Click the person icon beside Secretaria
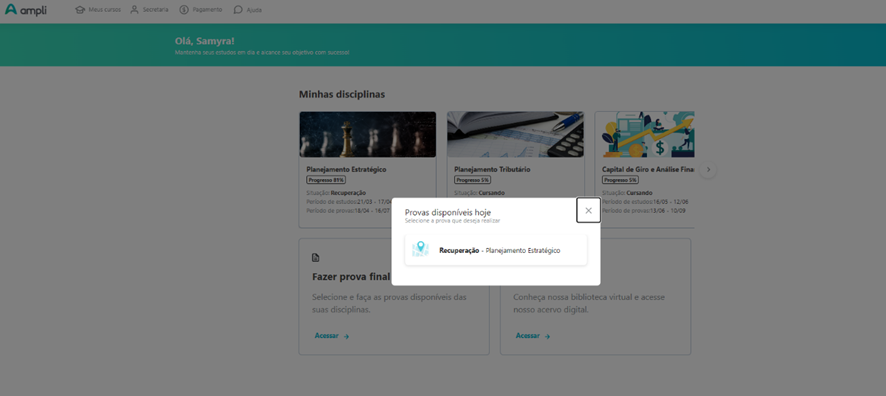 [134, 10]
